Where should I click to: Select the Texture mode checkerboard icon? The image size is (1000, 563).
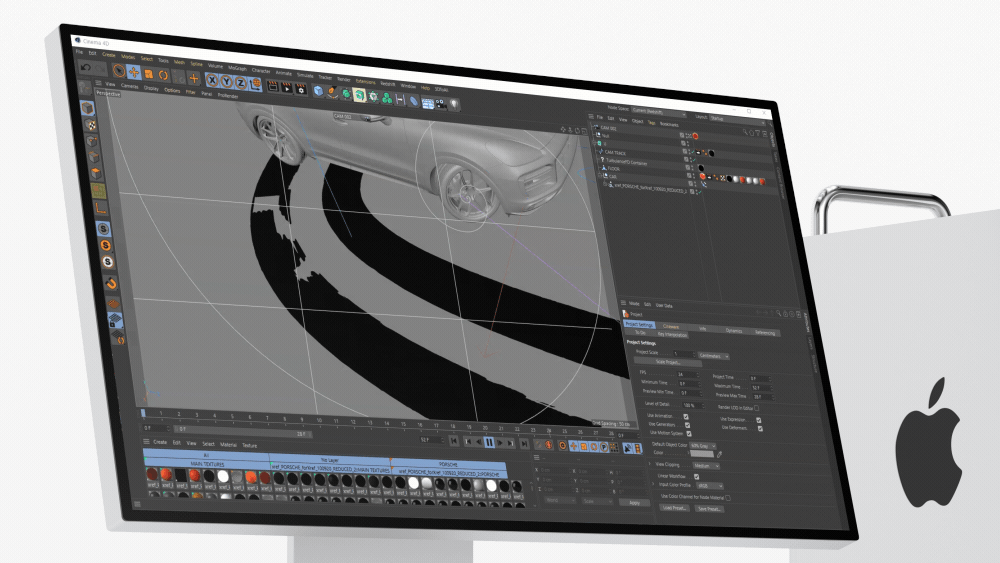pyautogui.click(x=90, y=125)
